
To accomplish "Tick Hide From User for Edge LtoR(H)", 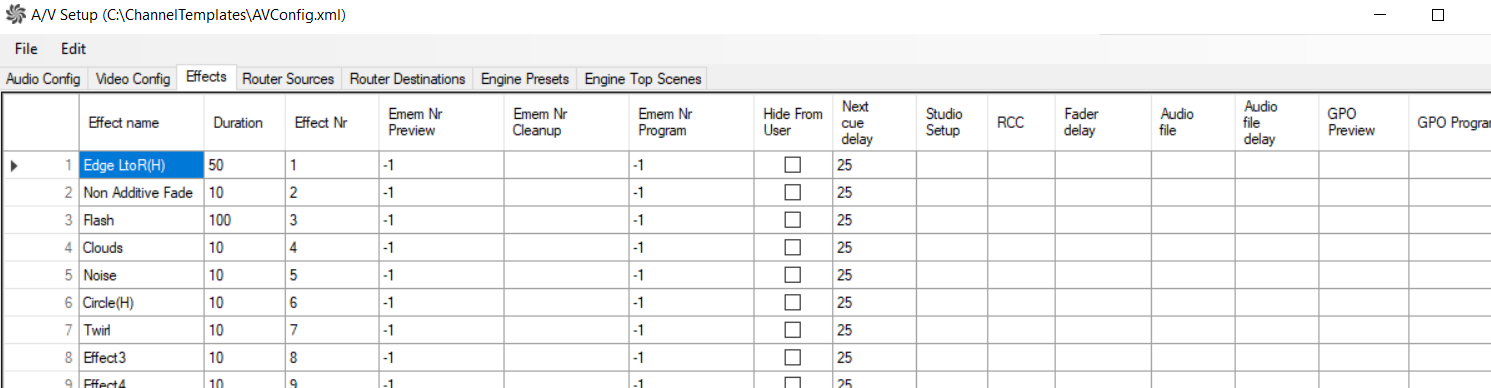I will [792, 166].
